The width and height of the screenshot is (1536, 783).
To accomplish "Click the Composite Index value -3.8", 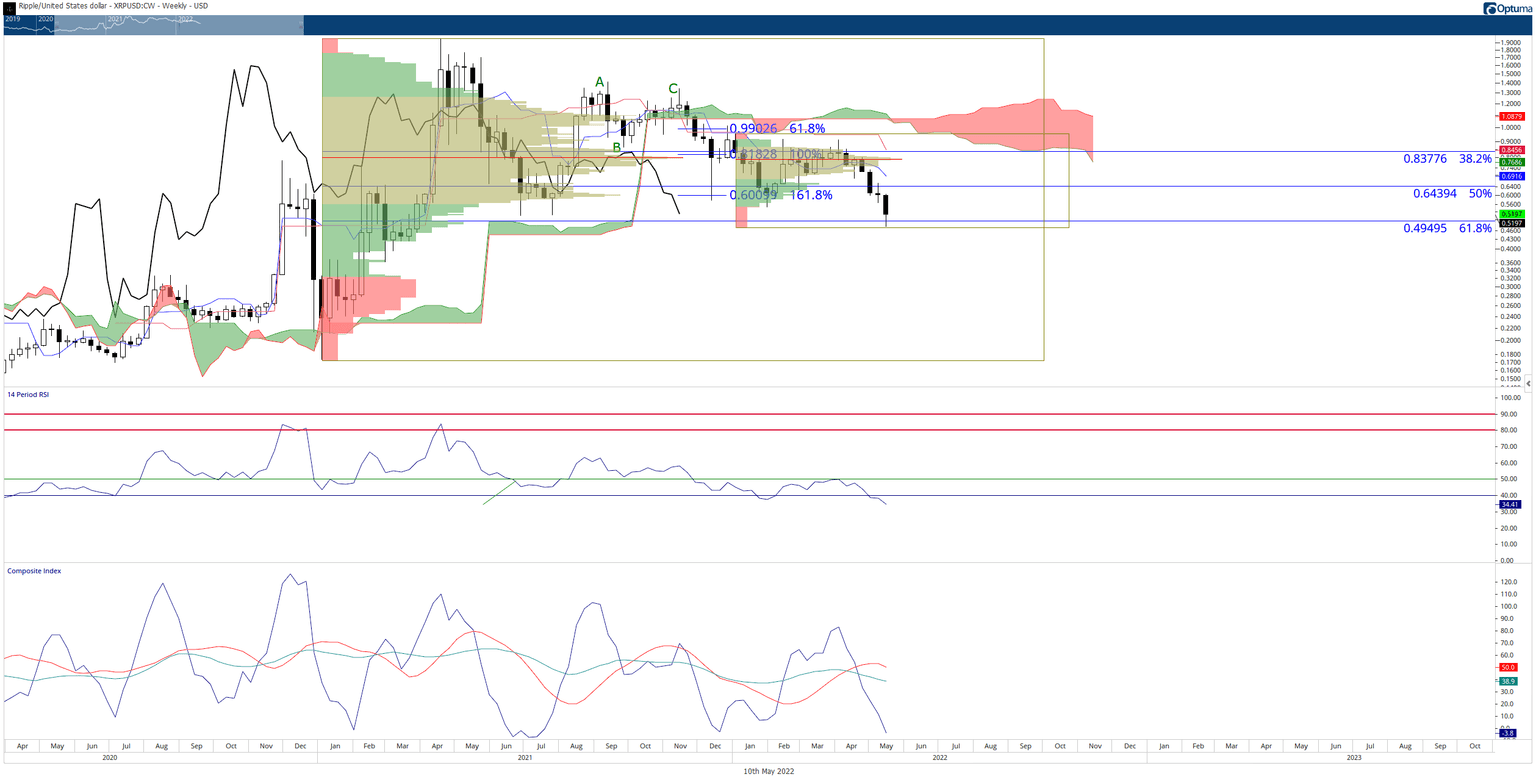I will pyautogui.click(x=1508, y=732).
